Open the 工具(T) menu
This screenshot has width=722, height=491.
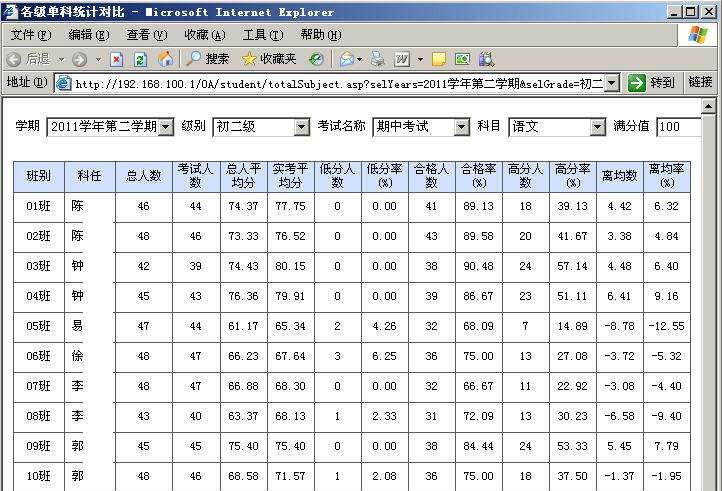261,35
